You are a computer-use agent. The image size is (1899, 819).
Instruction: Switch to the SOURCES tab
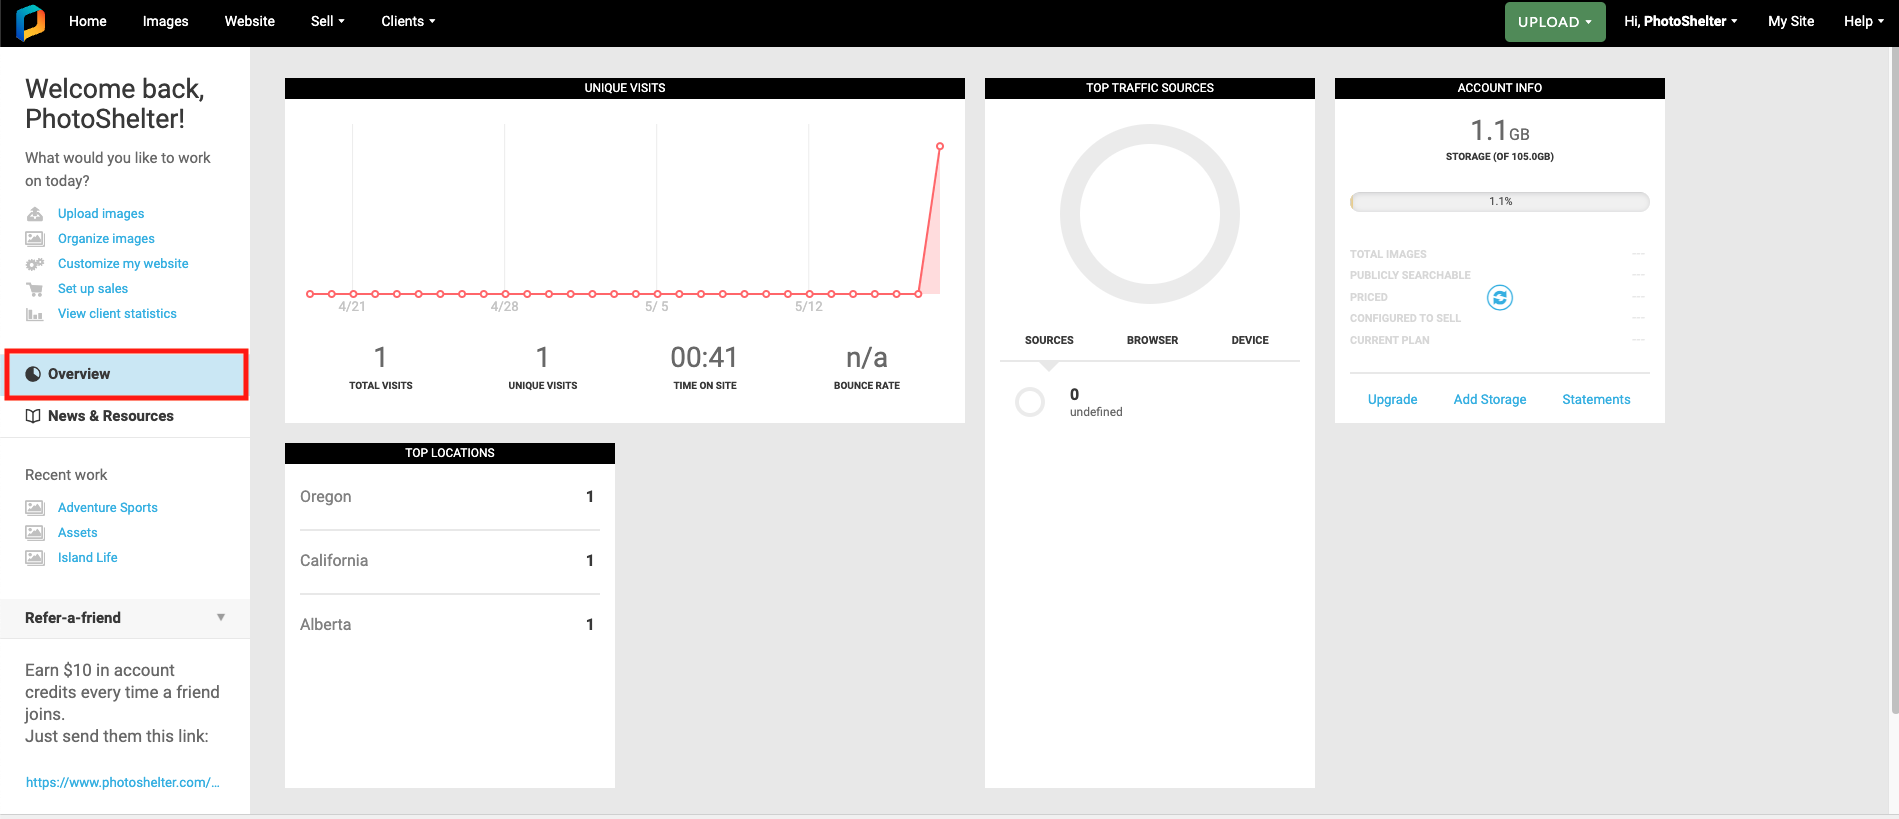(x=1049, y=340)
